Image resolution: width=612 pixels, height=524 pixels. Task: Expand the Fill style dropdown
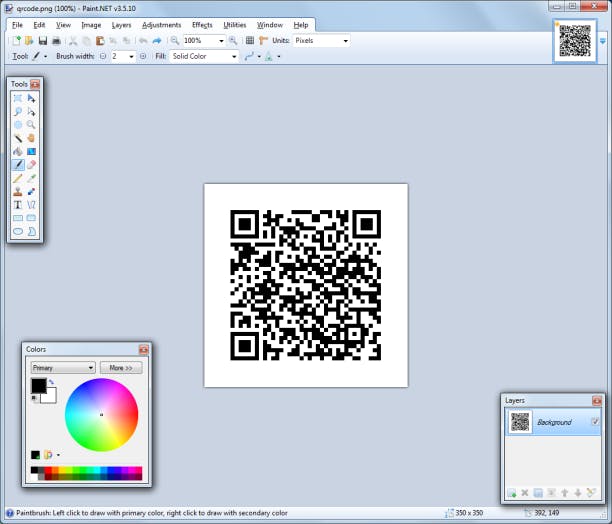[205, 57]
